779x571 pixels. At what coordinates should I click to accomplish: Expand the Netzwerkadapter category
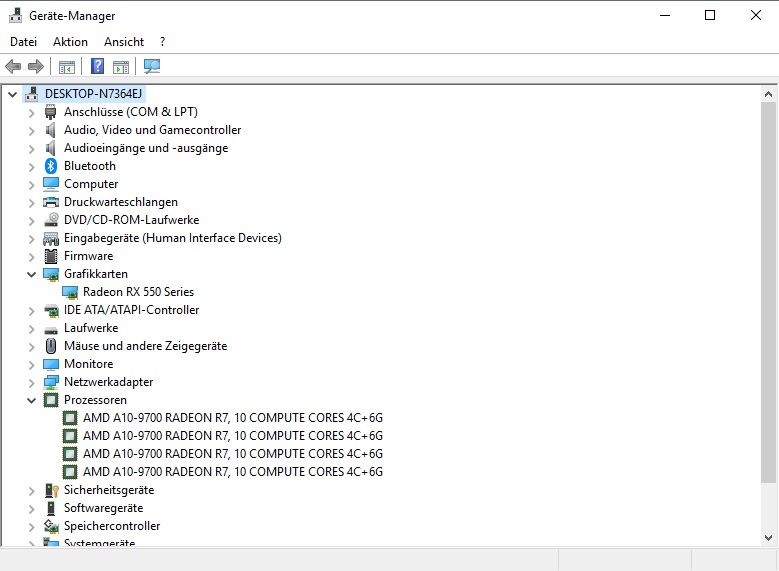(x=31, y=383)
